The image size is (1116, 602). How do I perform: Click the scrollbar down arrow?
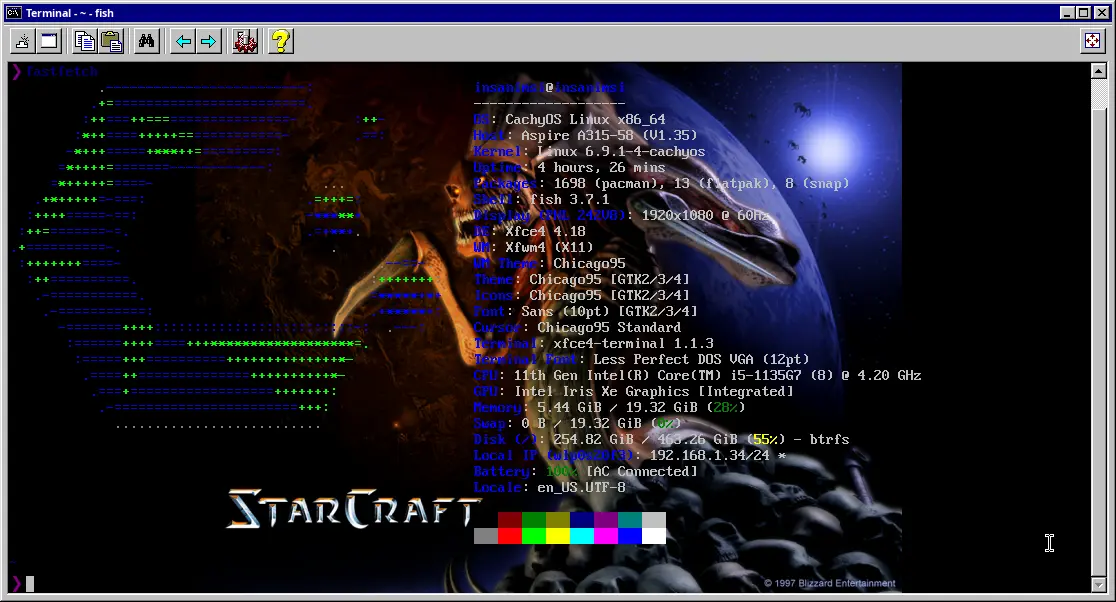(1098, 585)
